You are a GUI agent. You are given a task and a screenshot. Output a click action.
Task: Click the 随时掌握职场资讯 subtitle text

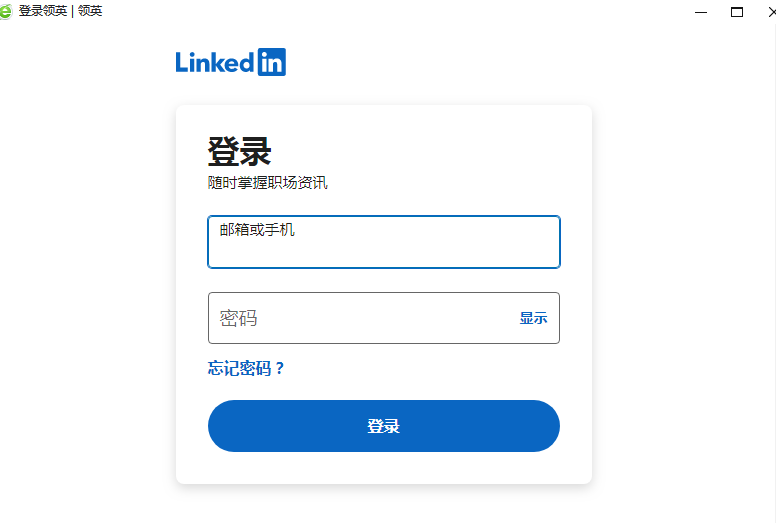[x=267, y=182]
